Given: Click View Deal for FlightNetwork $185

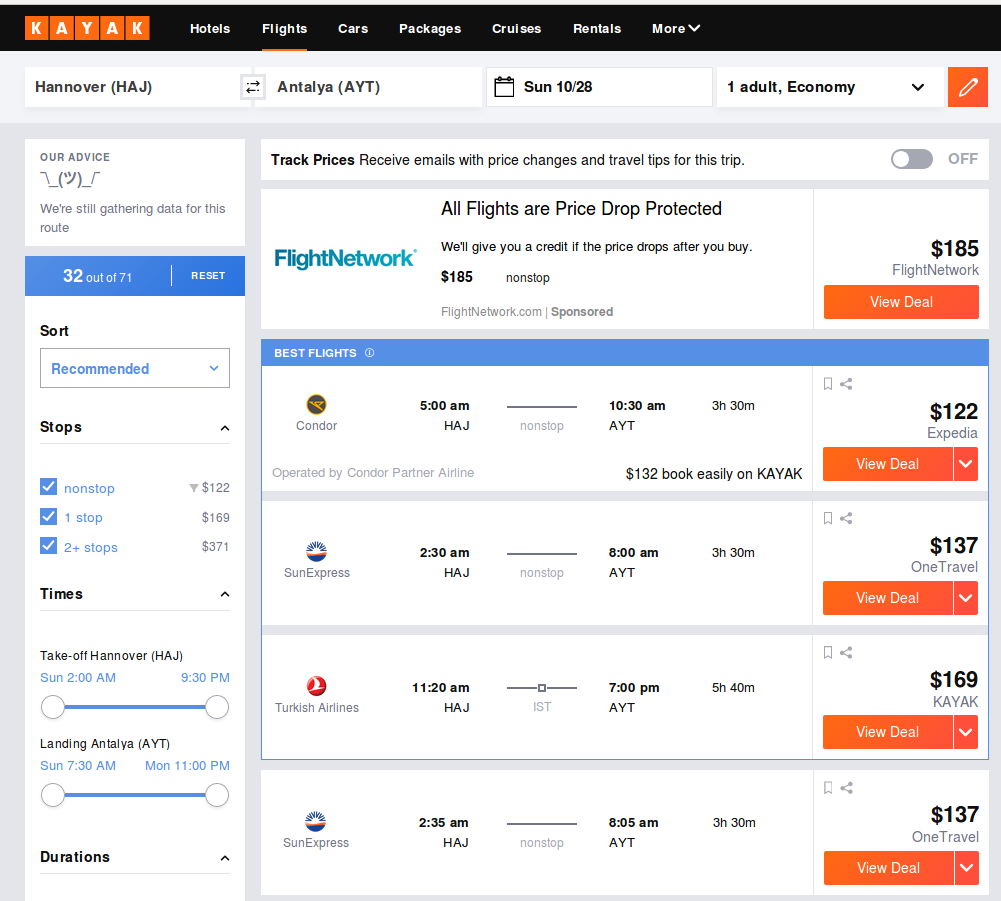Looking at the screenshot, I should click(901, 301).
